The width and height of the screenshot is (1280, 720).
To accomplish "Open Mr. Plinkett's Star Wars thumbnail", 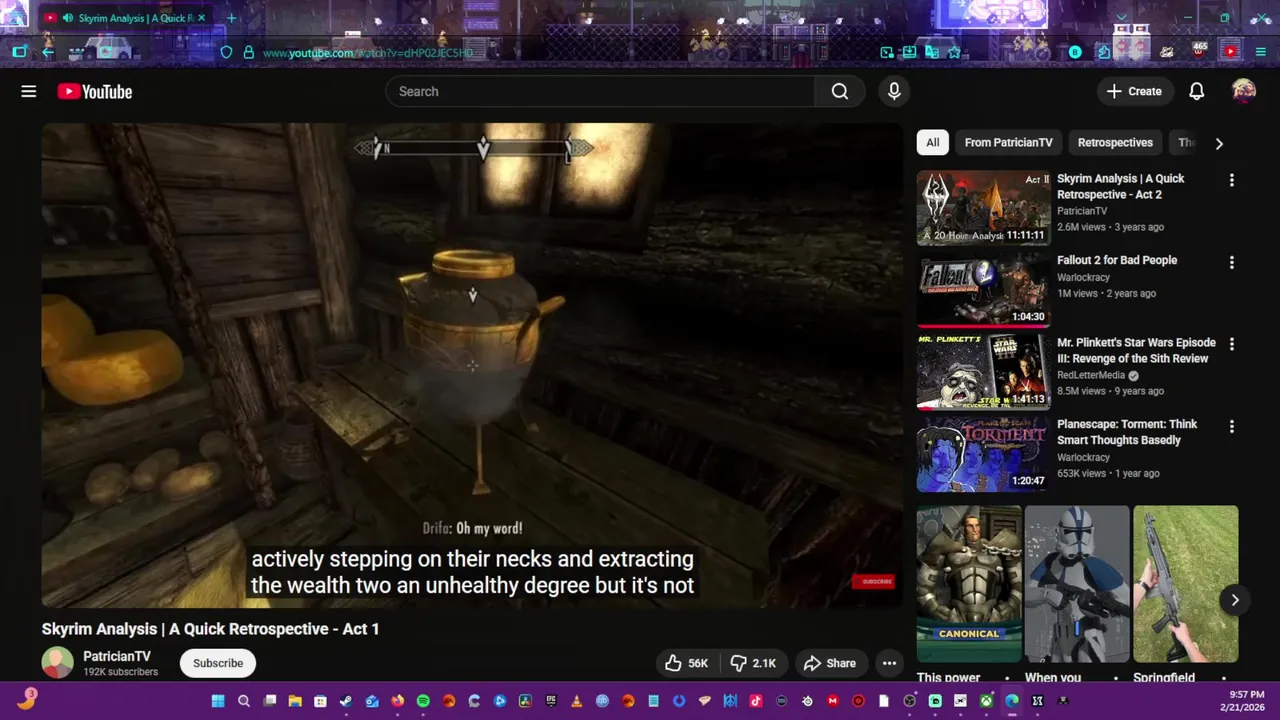I will click(984, 372).
